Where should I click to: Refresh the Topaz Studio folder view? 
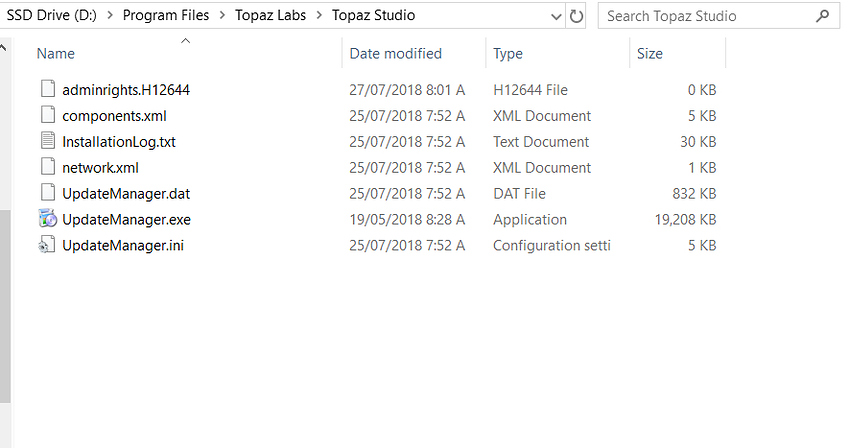(x=576, y=16)
